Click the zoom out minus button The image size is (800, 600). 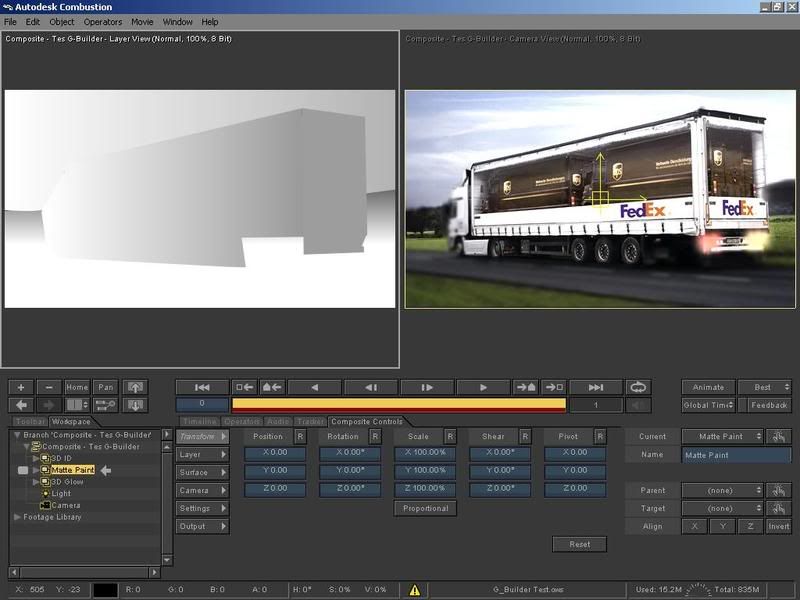pos(49,387)
